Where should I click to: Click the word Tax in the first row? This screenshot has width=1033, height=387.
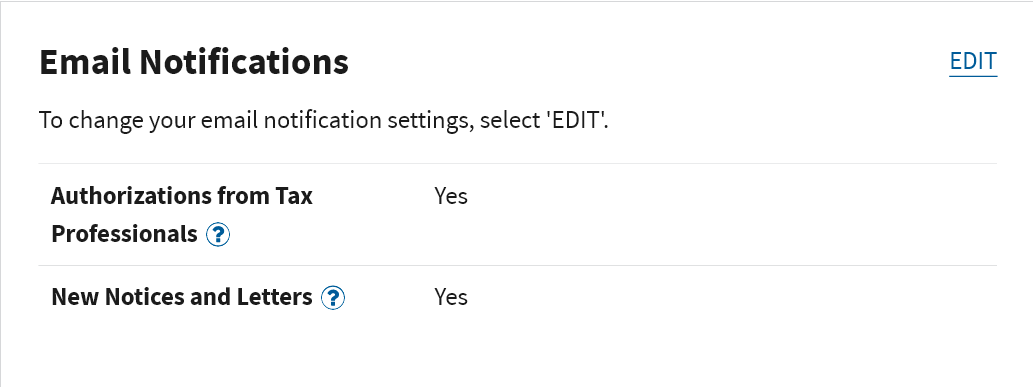294,196
